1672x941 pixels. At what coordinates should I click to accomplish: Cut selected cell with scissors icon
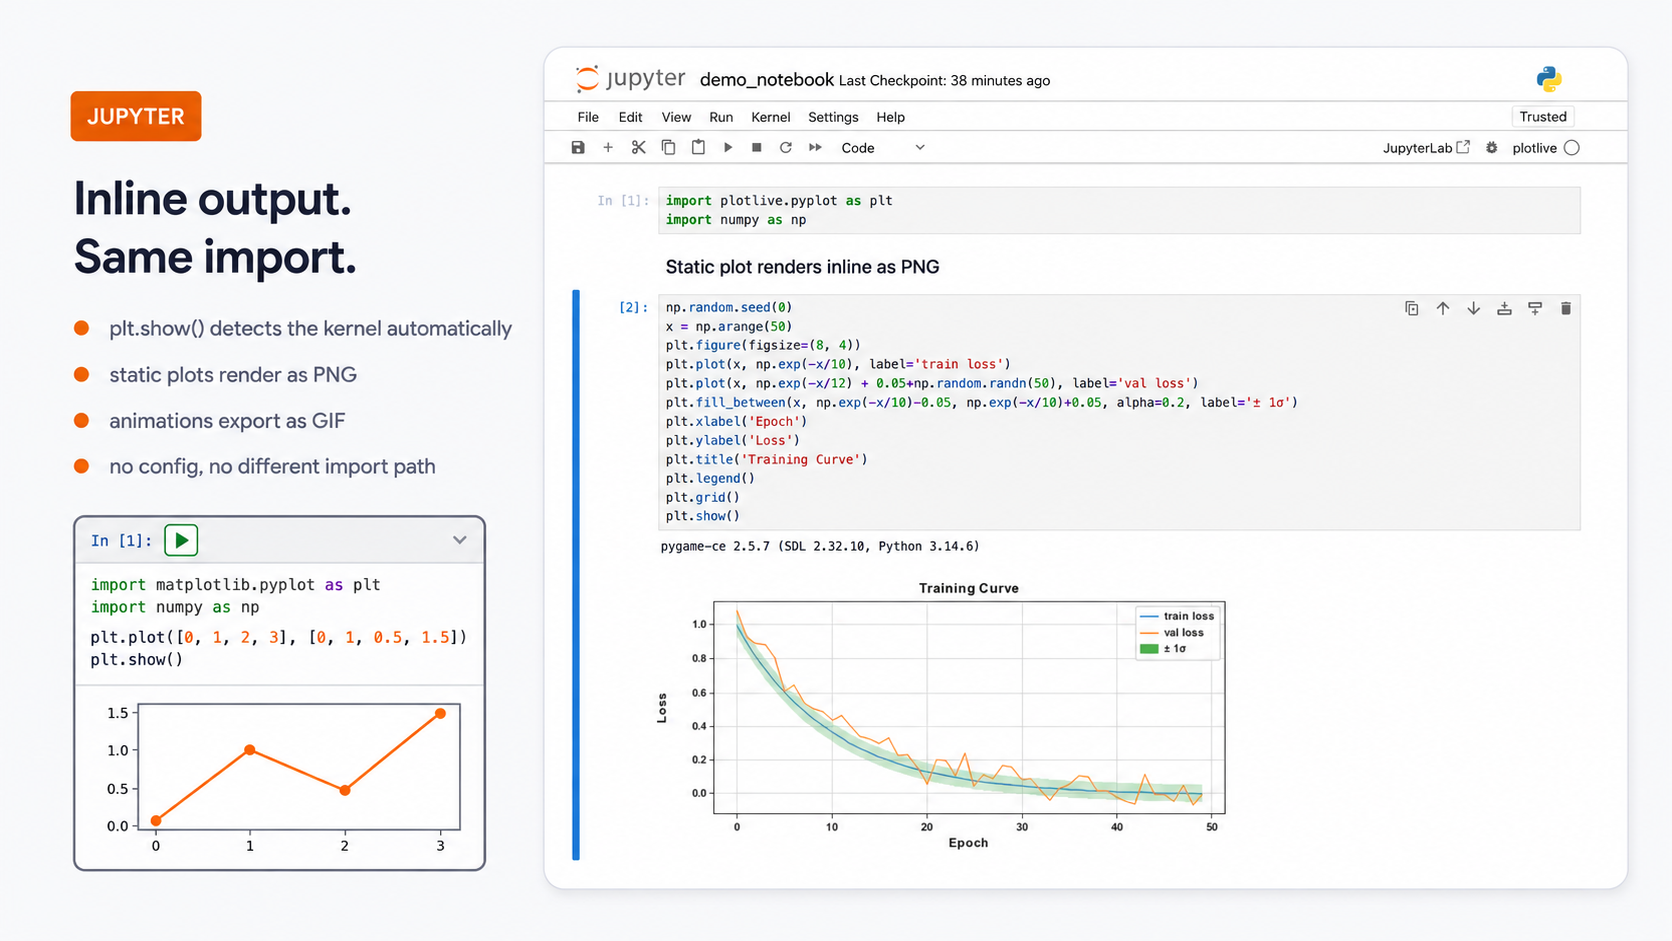pos(638,148)
